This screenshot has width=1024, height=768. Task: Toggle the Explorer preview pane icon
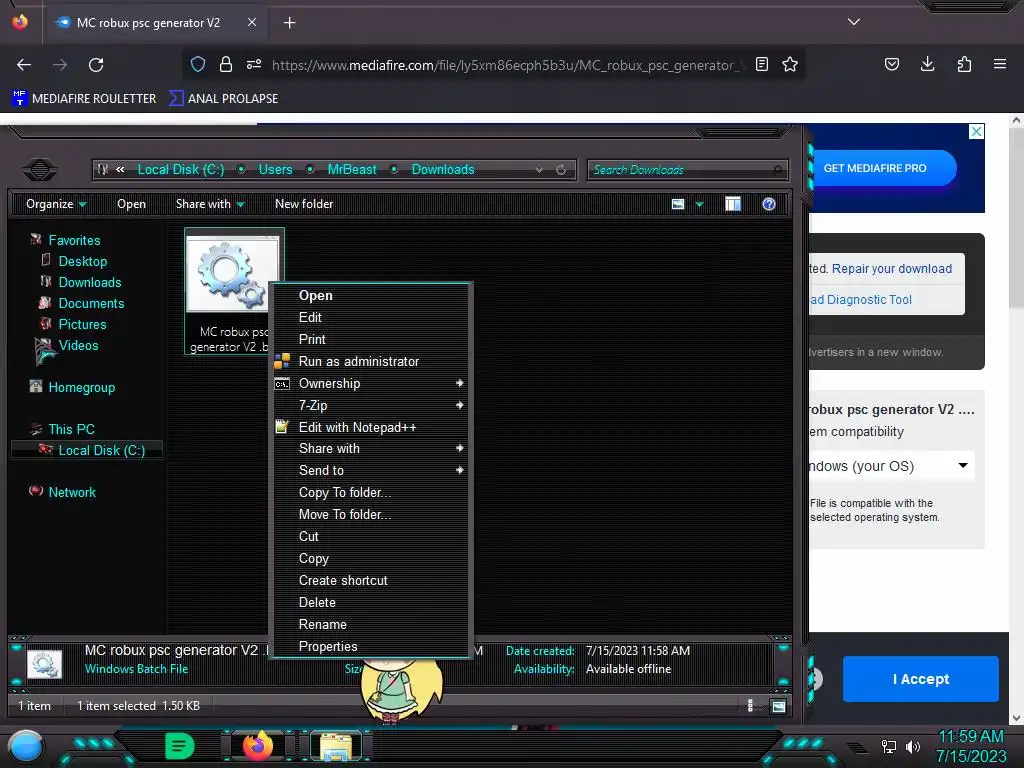[x=733, y=204]
